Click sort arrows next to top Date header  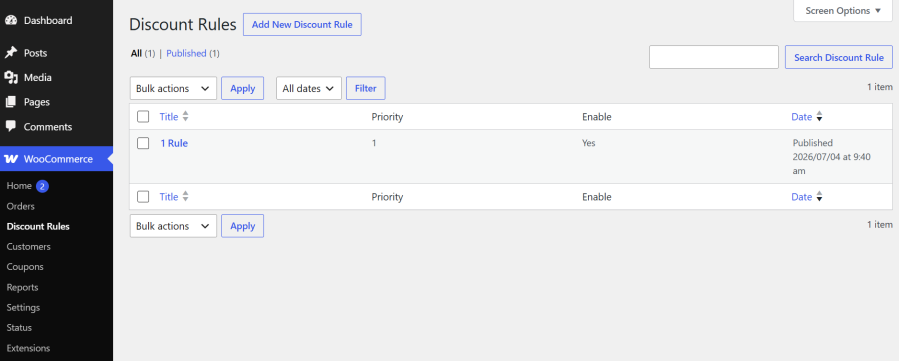click(819, 117)
